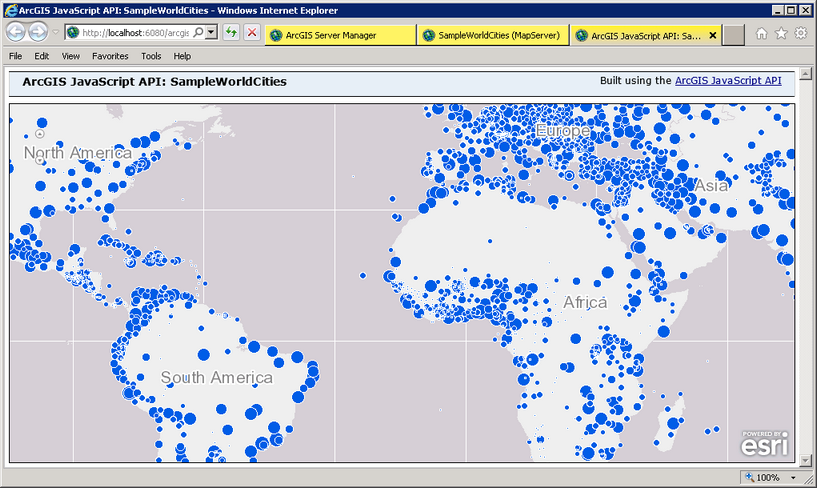This screenshot has width=817, height=488.
Task: Click 'Built using the' text
Action: (x=636, y=81)
